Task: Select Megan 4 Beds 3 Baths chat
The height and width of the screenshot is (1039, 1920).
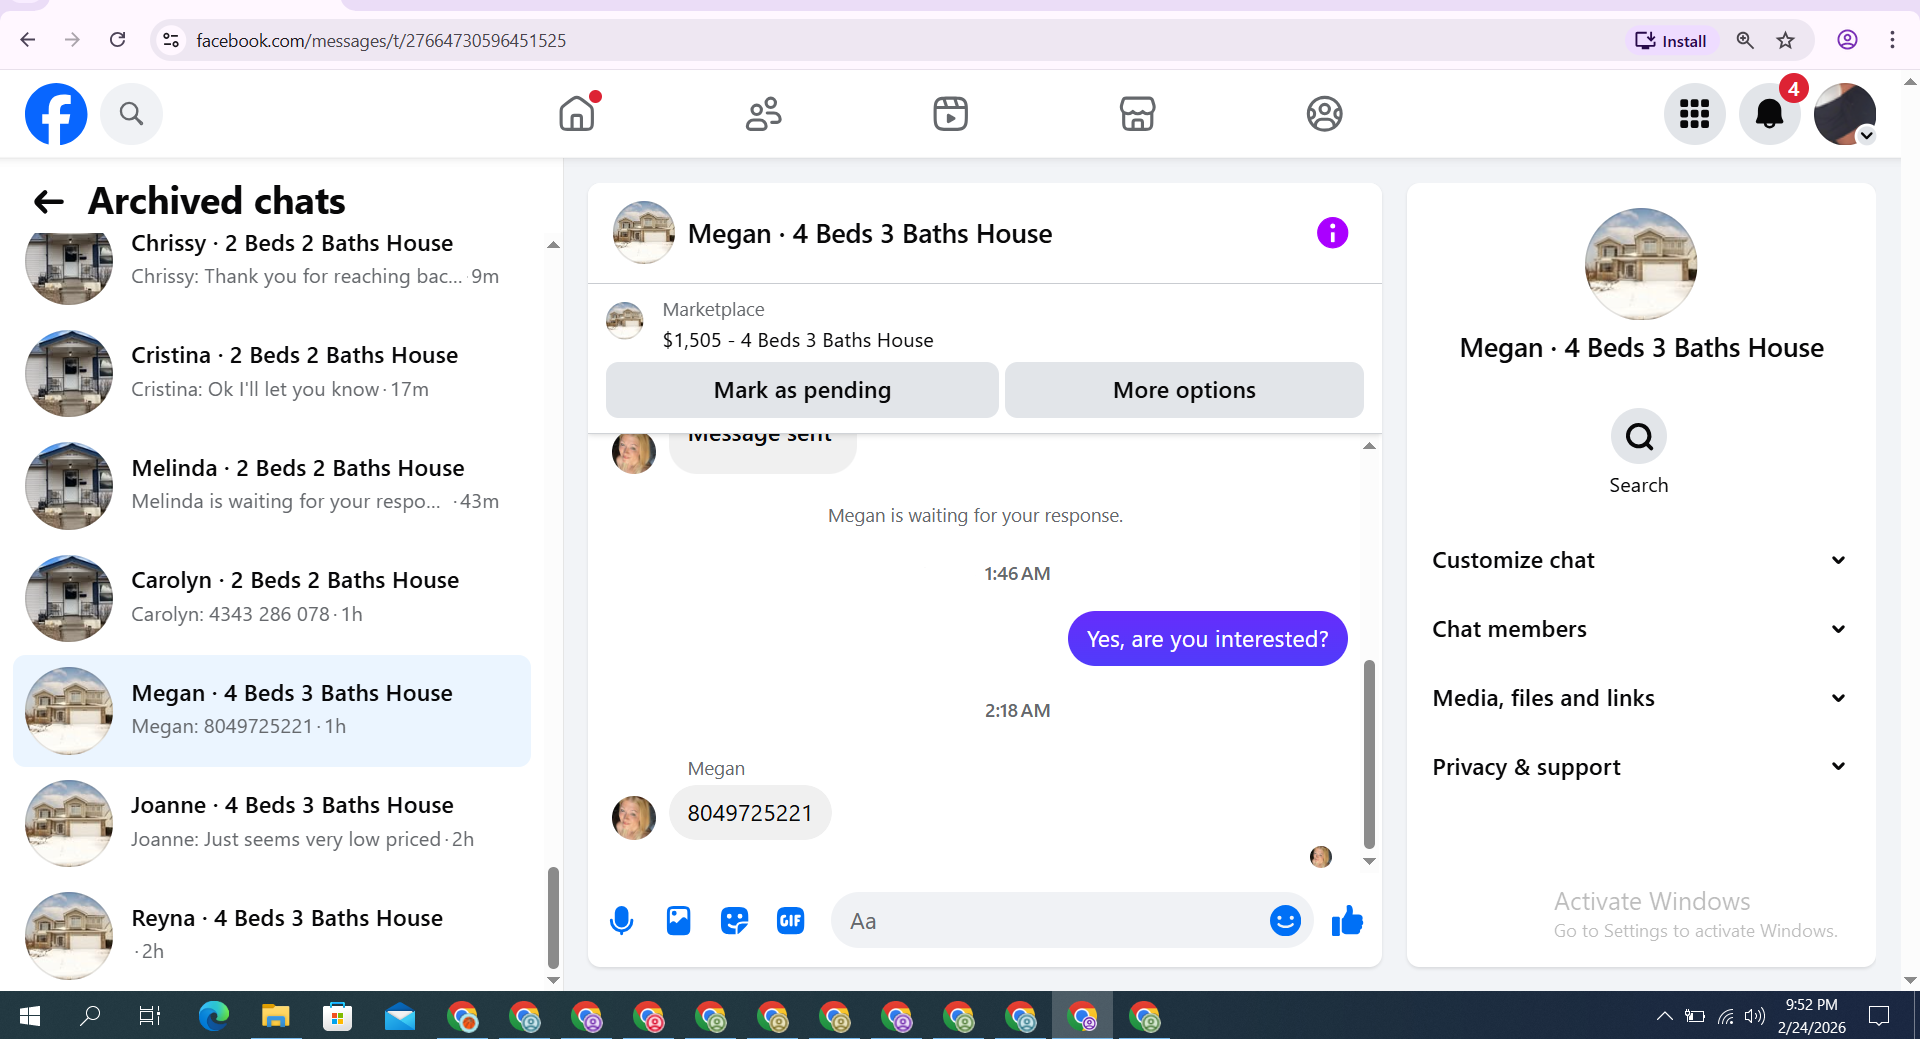Action: coord(272,711)
